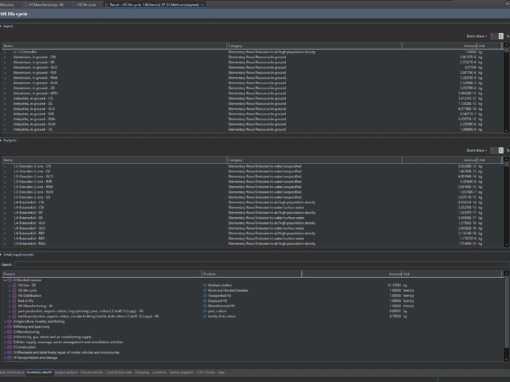The image size is (510, 382).
Task: Expand the HS Use - DE process row
Action: click(9, 285)
